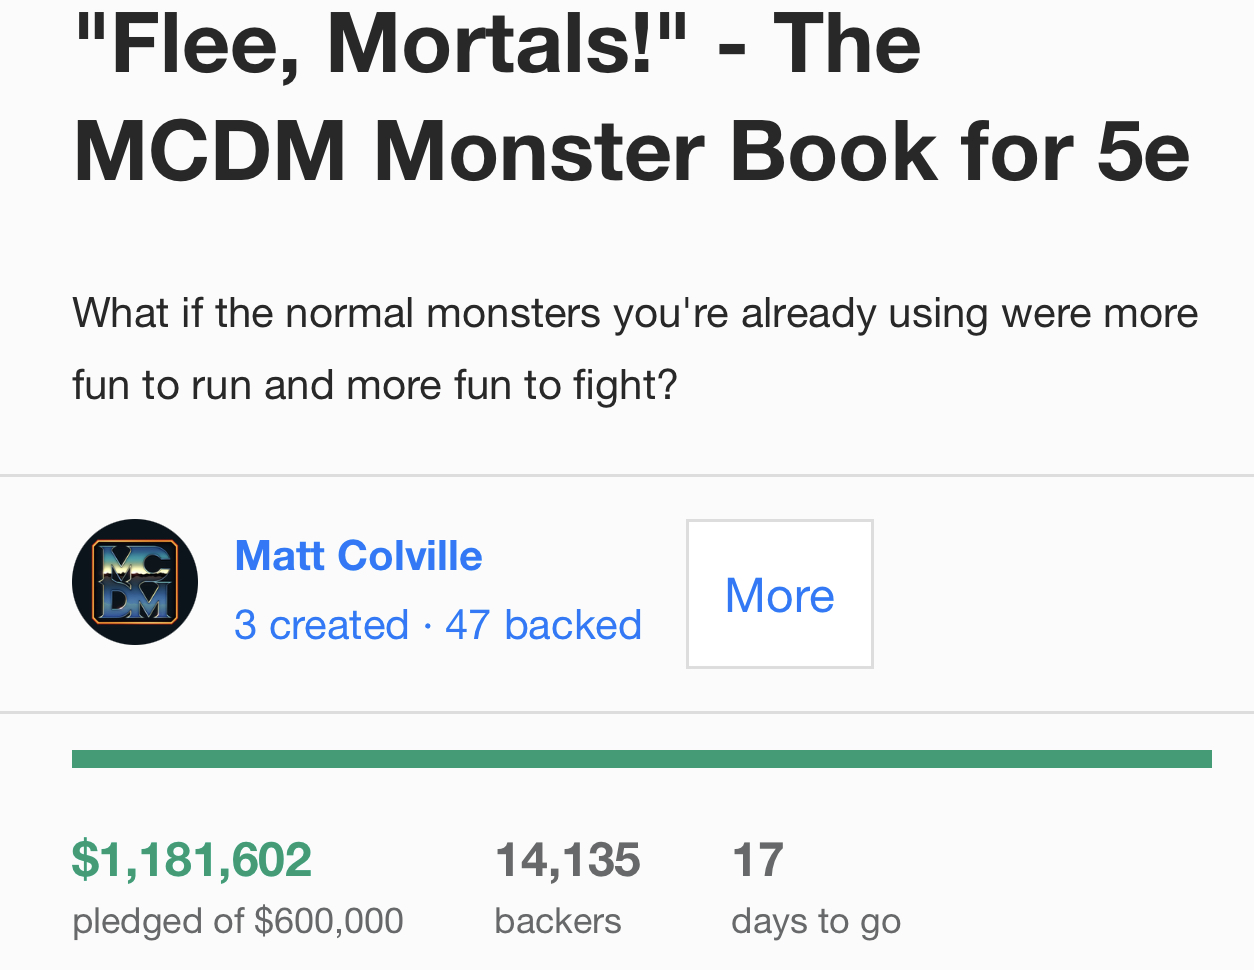
Task: Click the "3 created" projects text
Action: tap(321, 625)
